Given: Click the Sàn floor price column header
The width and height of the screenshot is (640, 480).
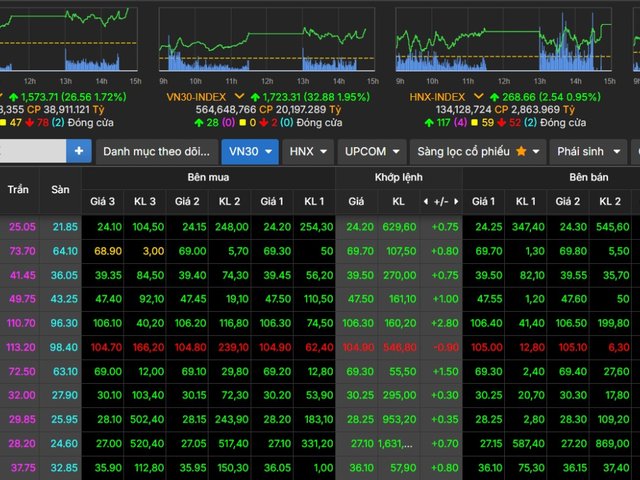Looking at the screenshot, I should click(x=61, y=189).
